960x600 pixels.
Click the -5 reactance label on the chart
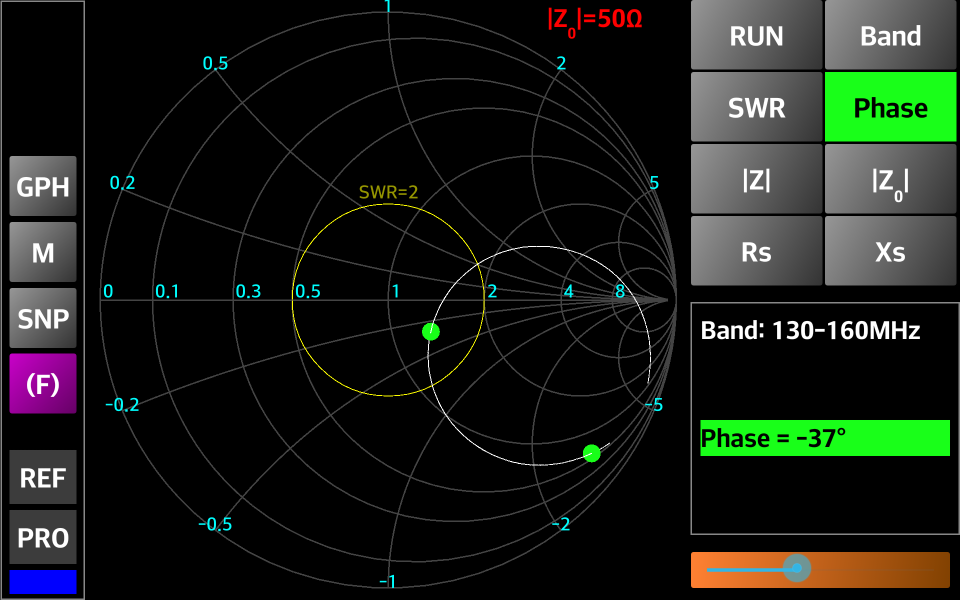click(654, 405)
